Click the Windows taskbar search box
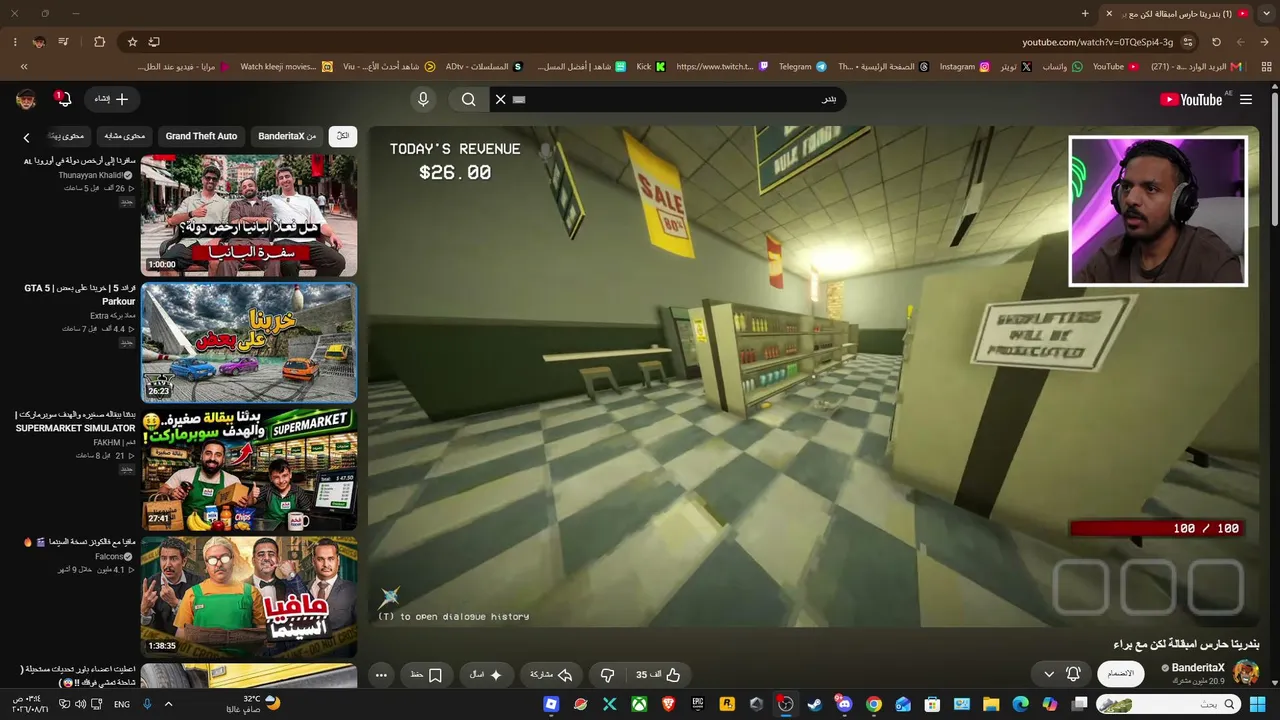The height and width of the screenshot is (720, 1280). click(1167, 704)
